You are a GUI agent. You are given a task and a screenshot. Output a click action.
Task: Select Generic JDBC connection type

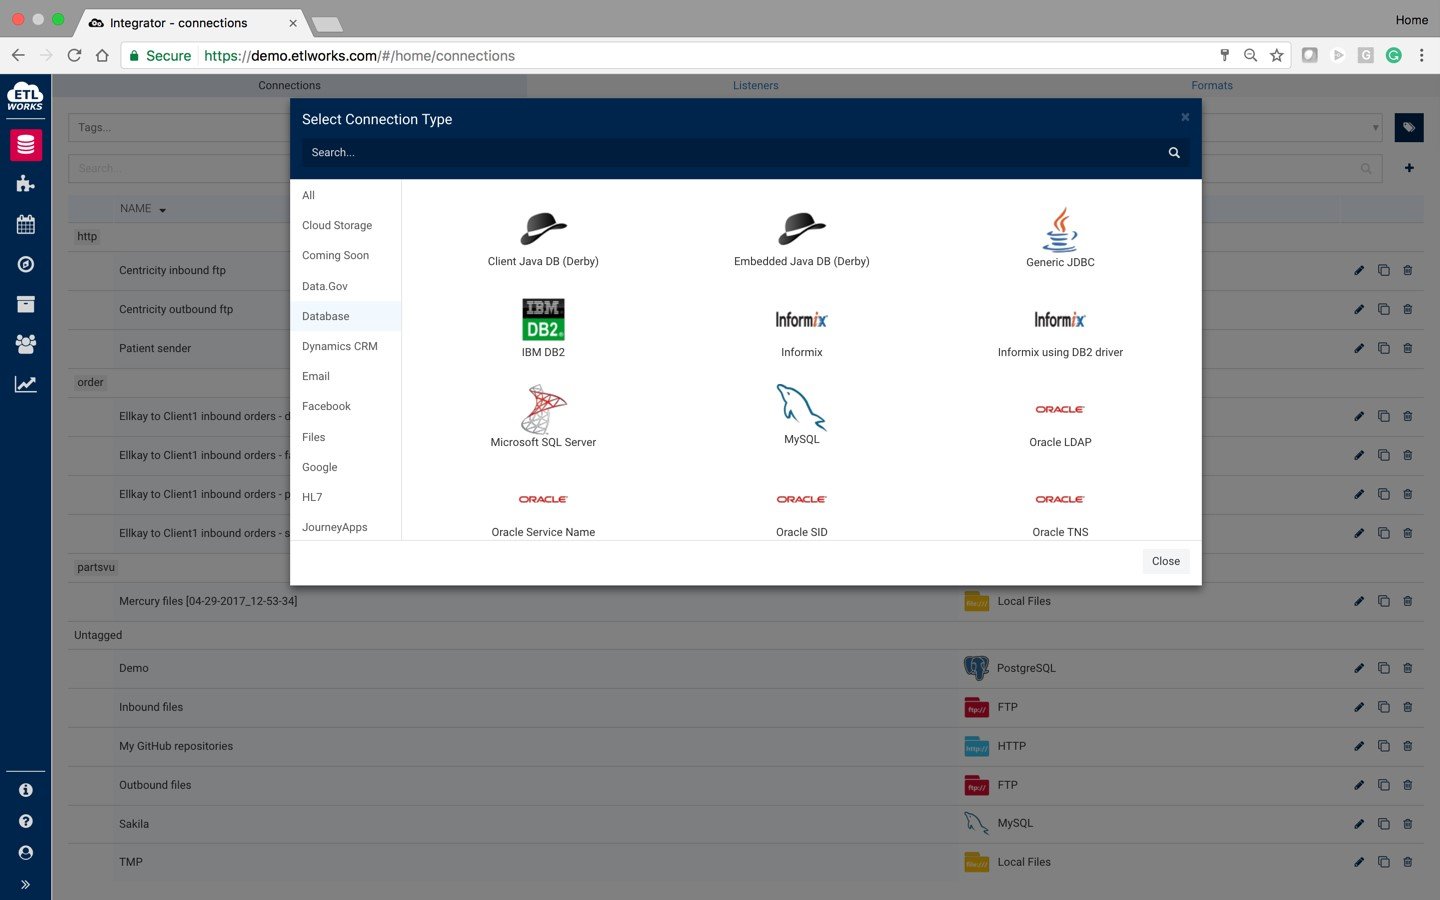point(1060,238)
